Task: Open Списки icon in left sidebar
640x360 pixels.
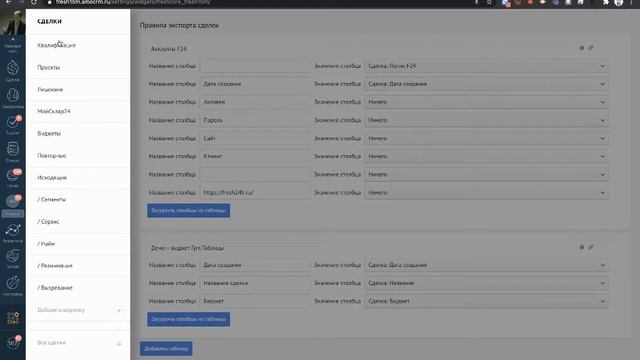Action: pos(13,149)
